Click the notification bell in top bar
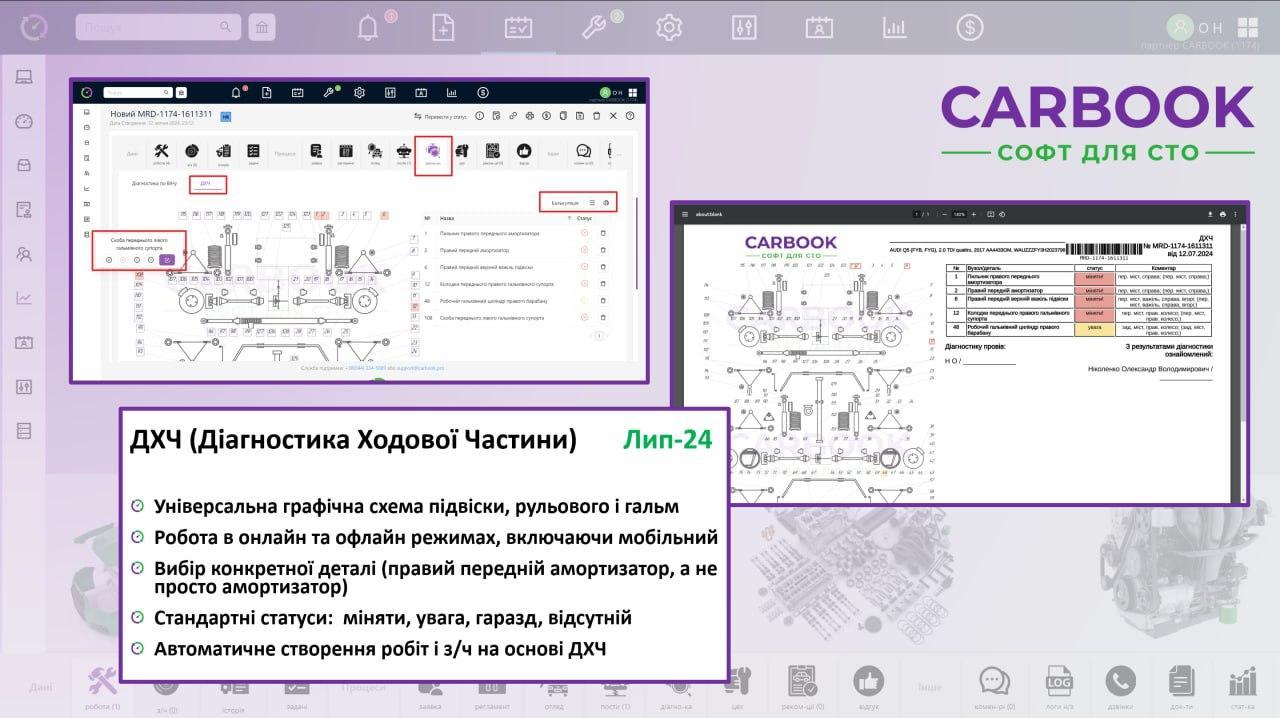The image size is (1280, 718). click(x=368, y=27)
